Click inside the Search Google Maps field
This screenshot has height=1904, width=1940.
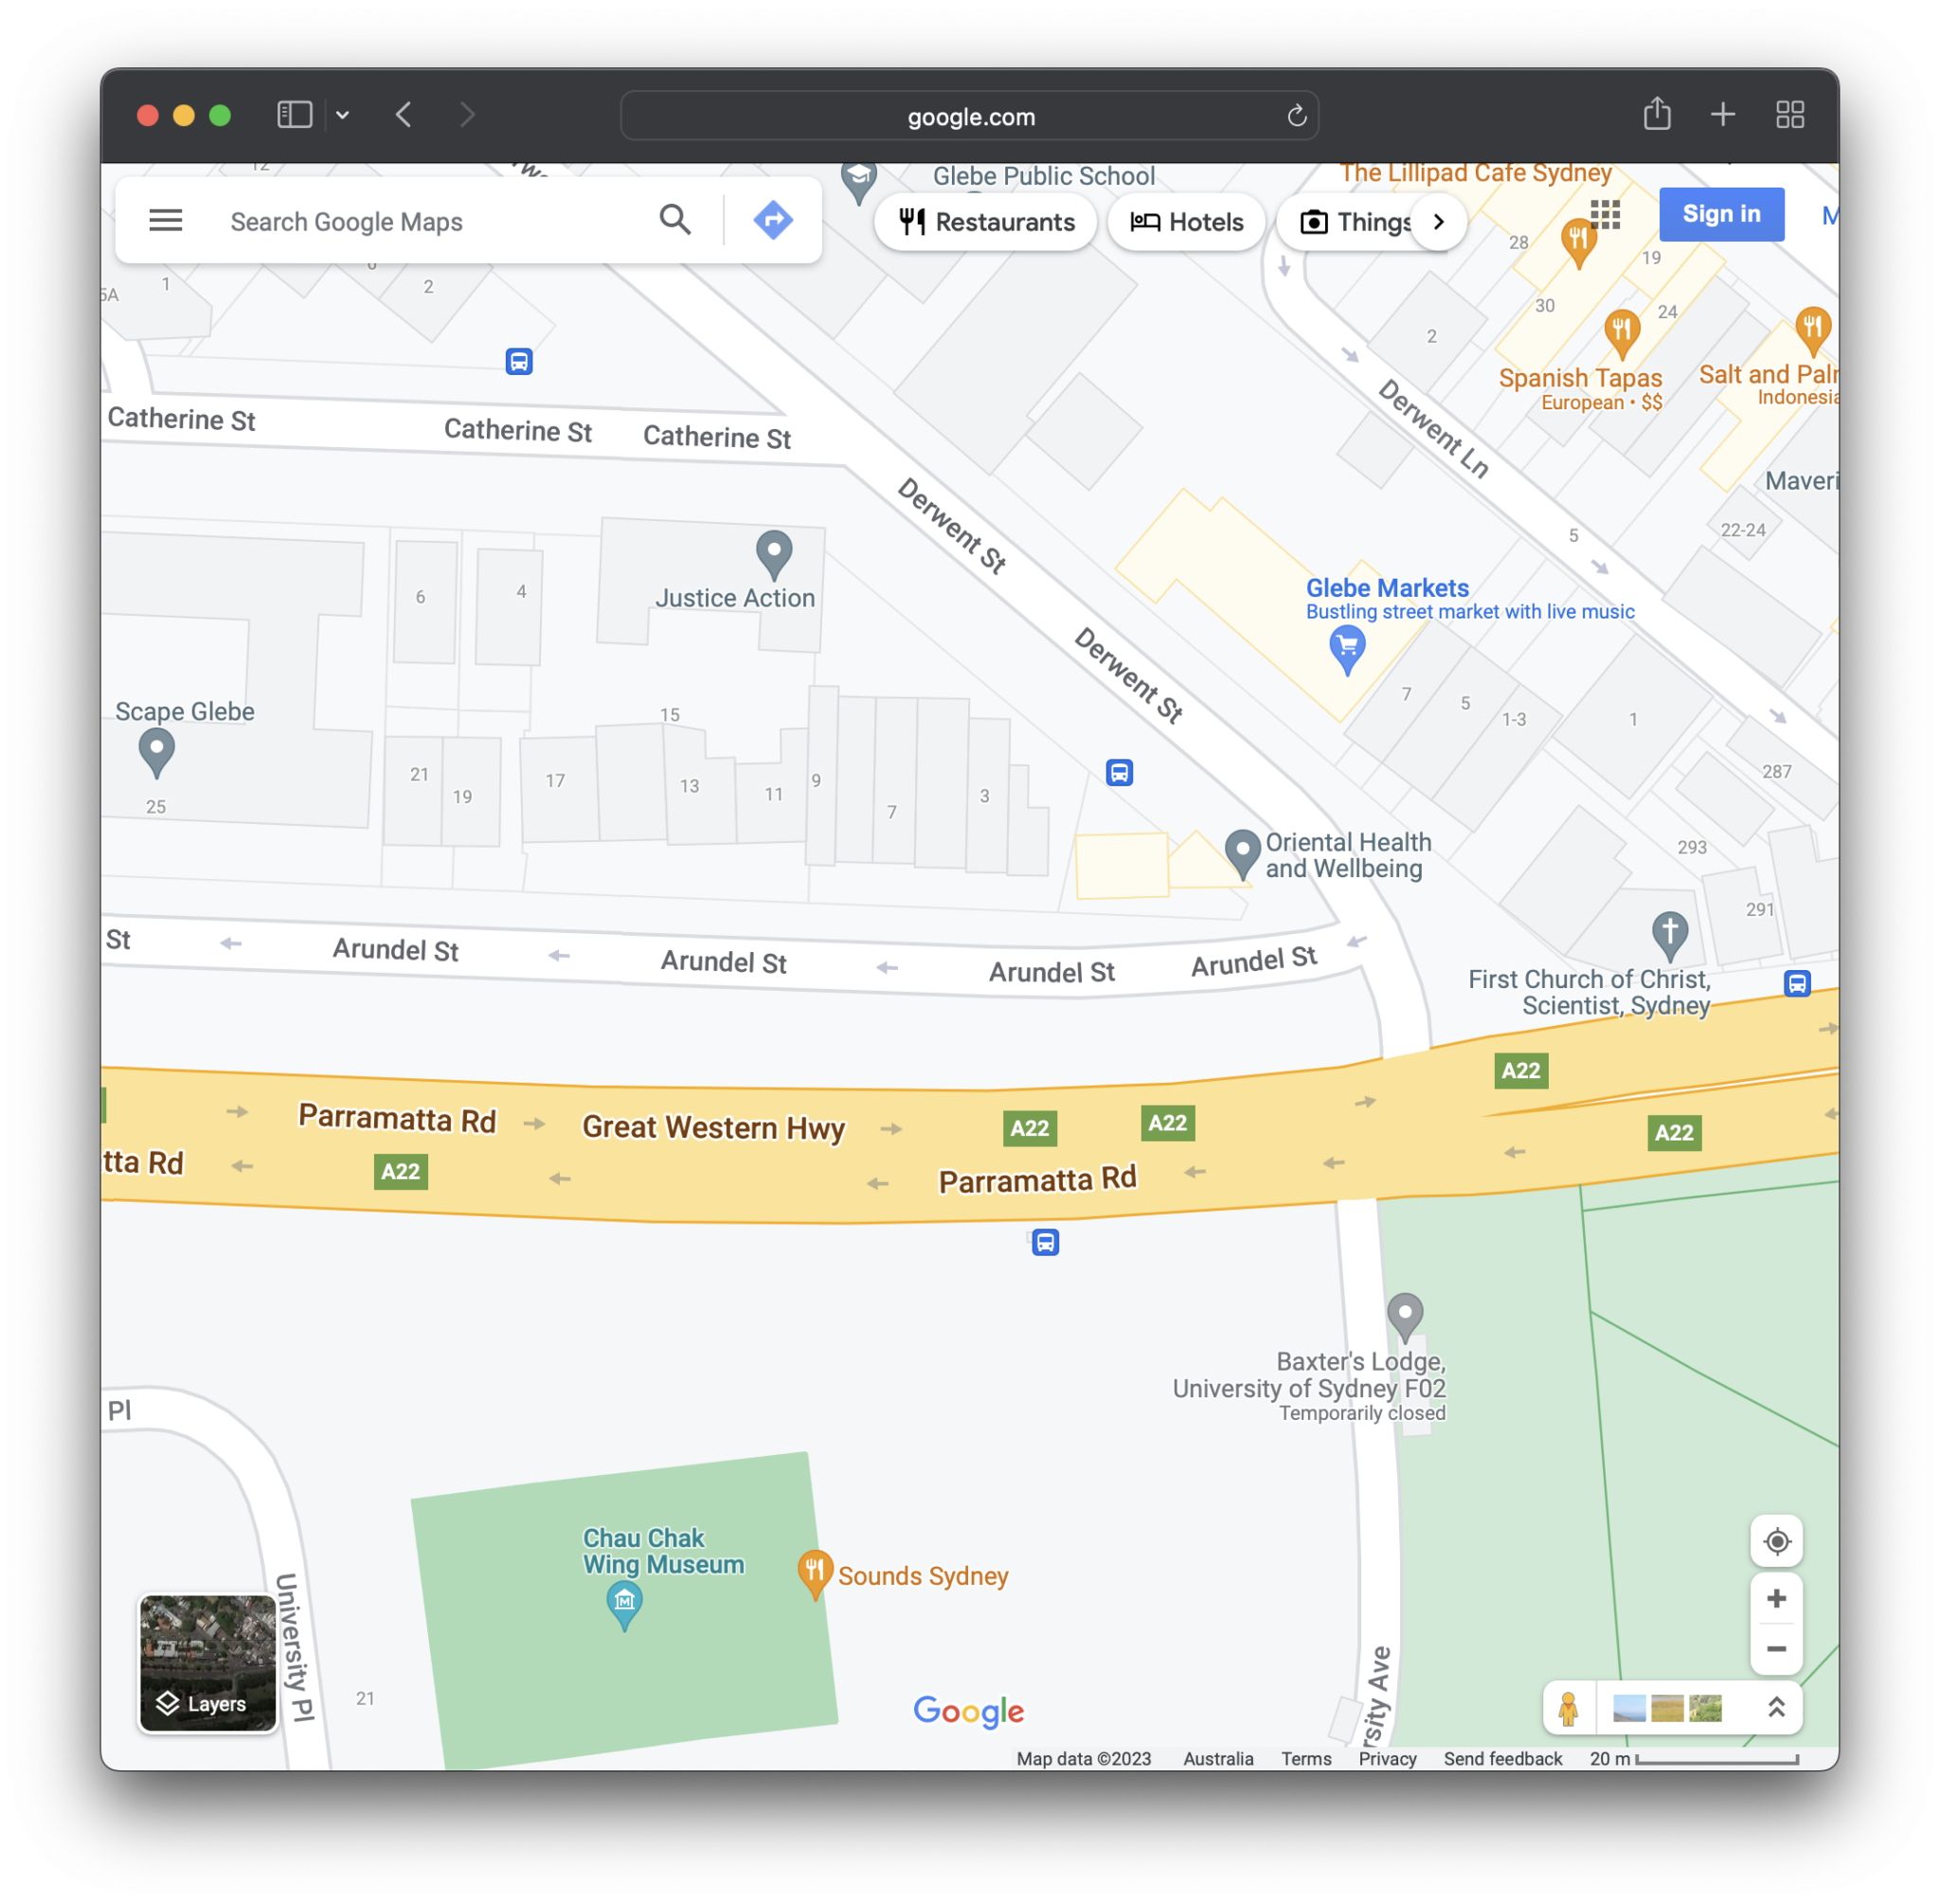(x=400, y=221)
